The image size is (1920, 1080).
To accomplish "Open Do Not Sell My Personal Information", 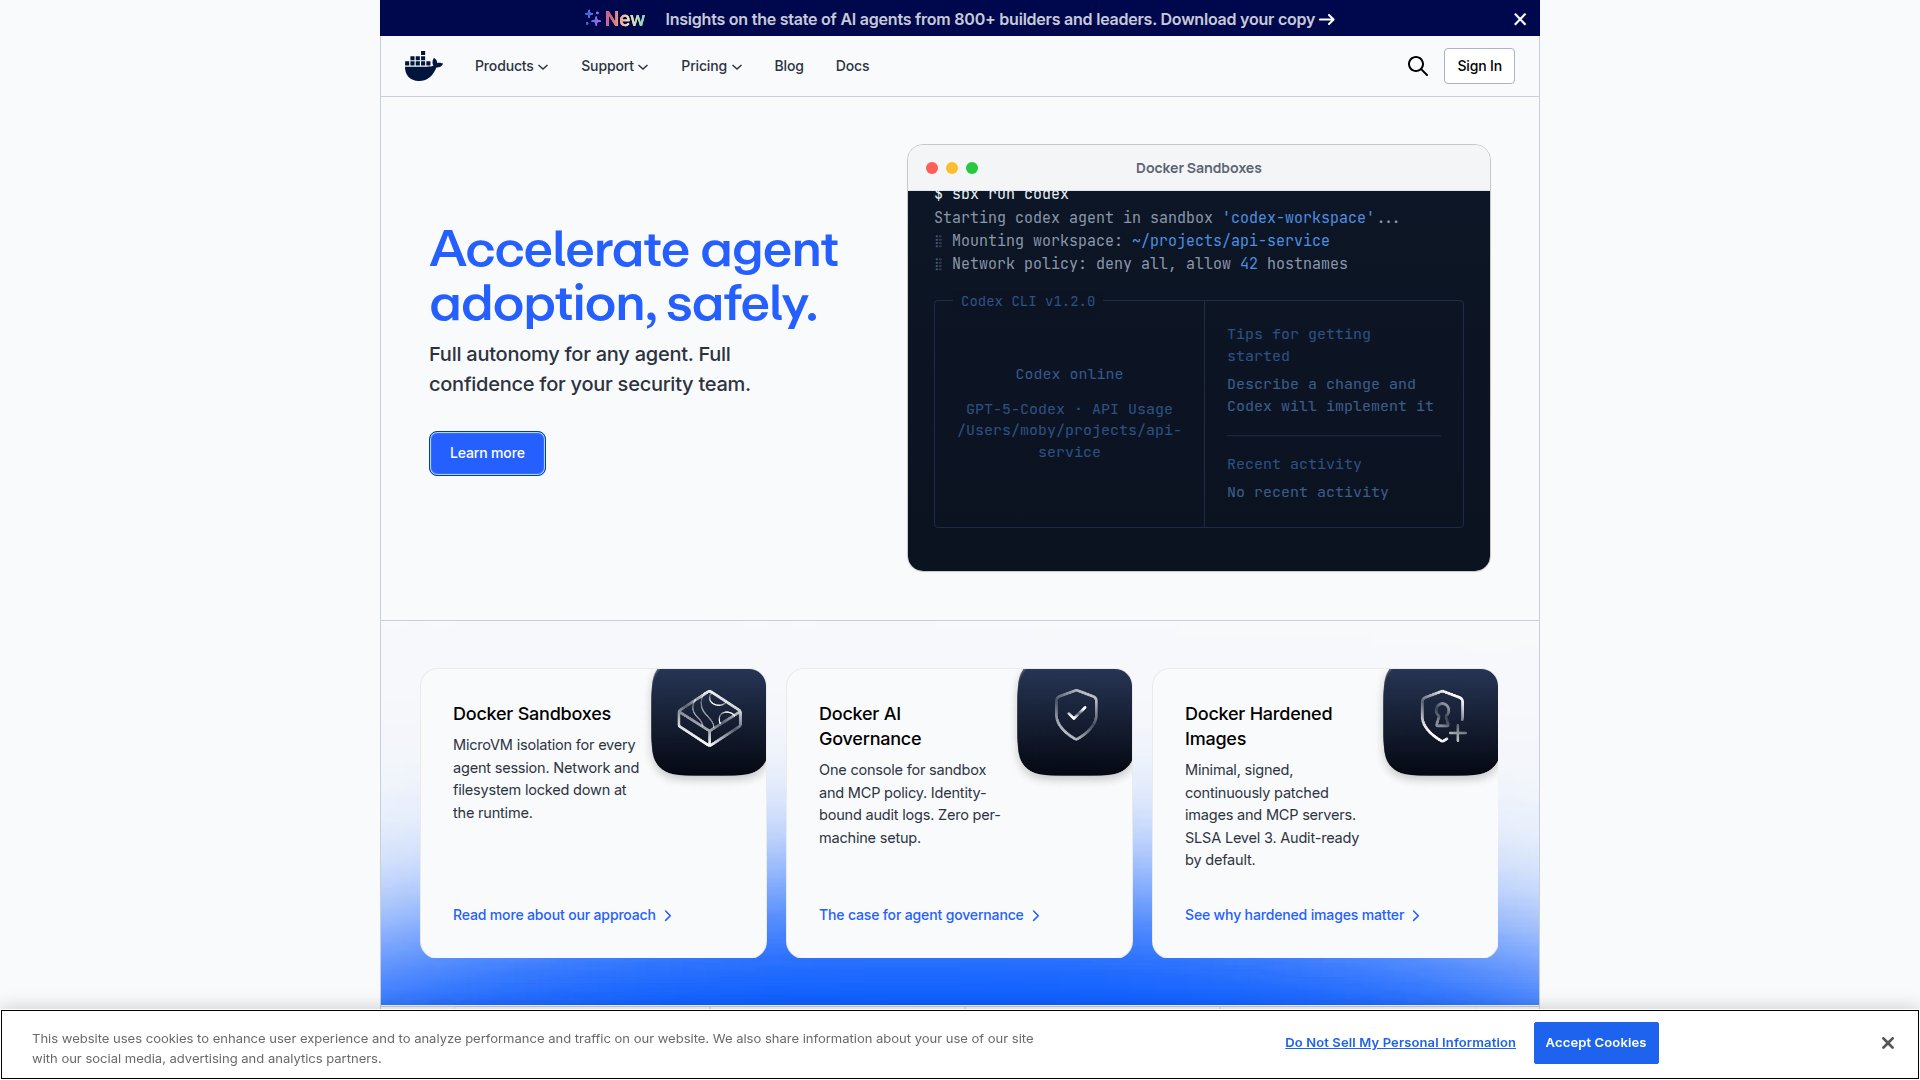I will click(x=1400, y=1043).
